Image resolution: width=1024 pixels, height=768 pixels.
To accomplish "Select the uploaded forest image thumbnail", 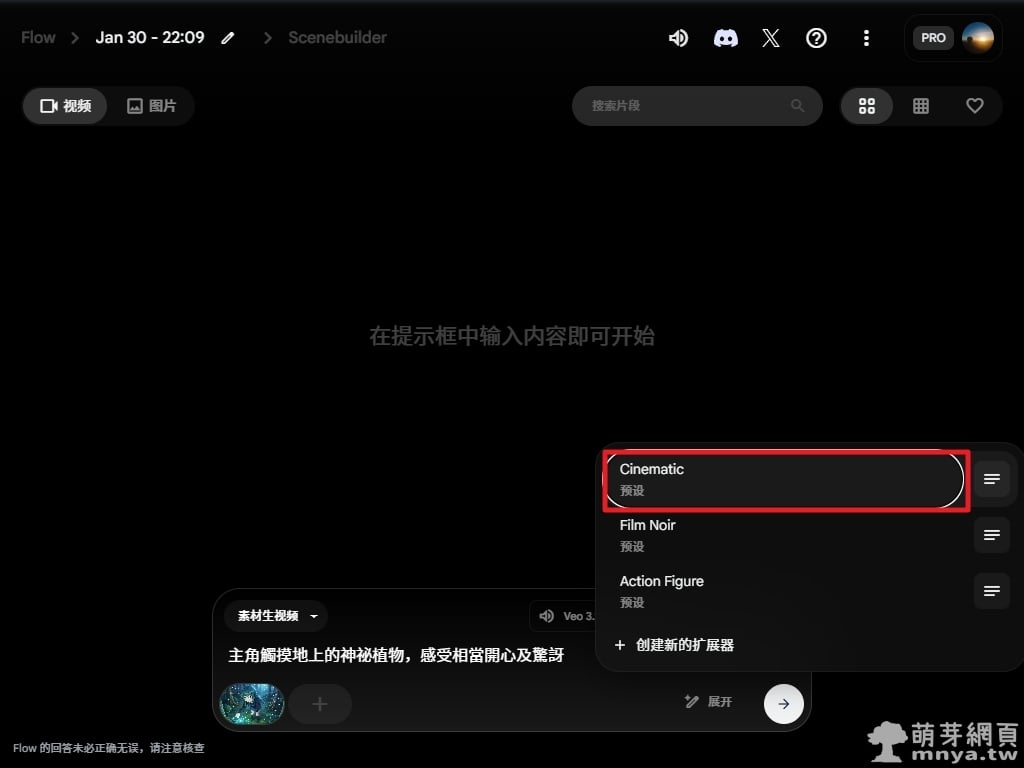I will point(252,704).
